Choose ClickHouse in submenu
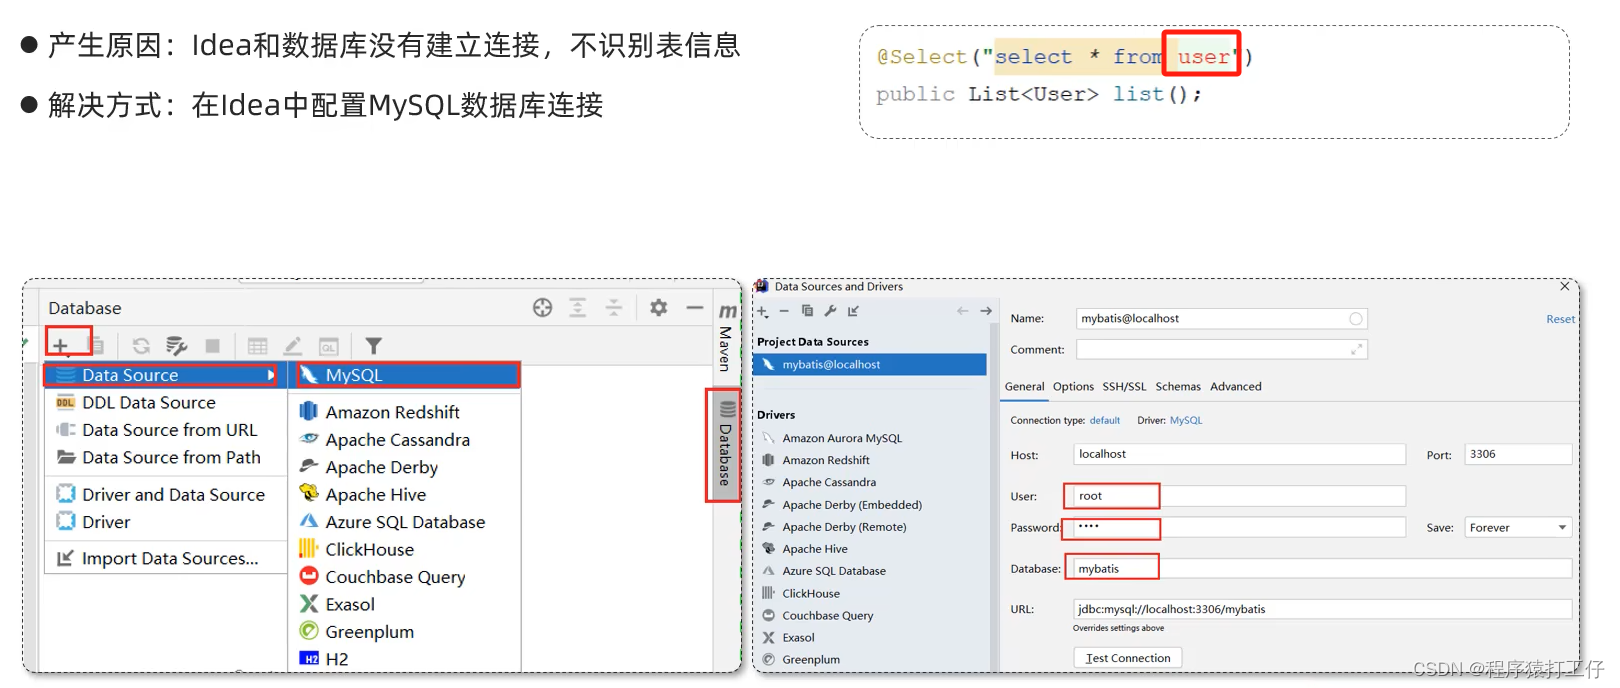The image size is (1620, 688). pyautogui.click(x=406, y=549)
